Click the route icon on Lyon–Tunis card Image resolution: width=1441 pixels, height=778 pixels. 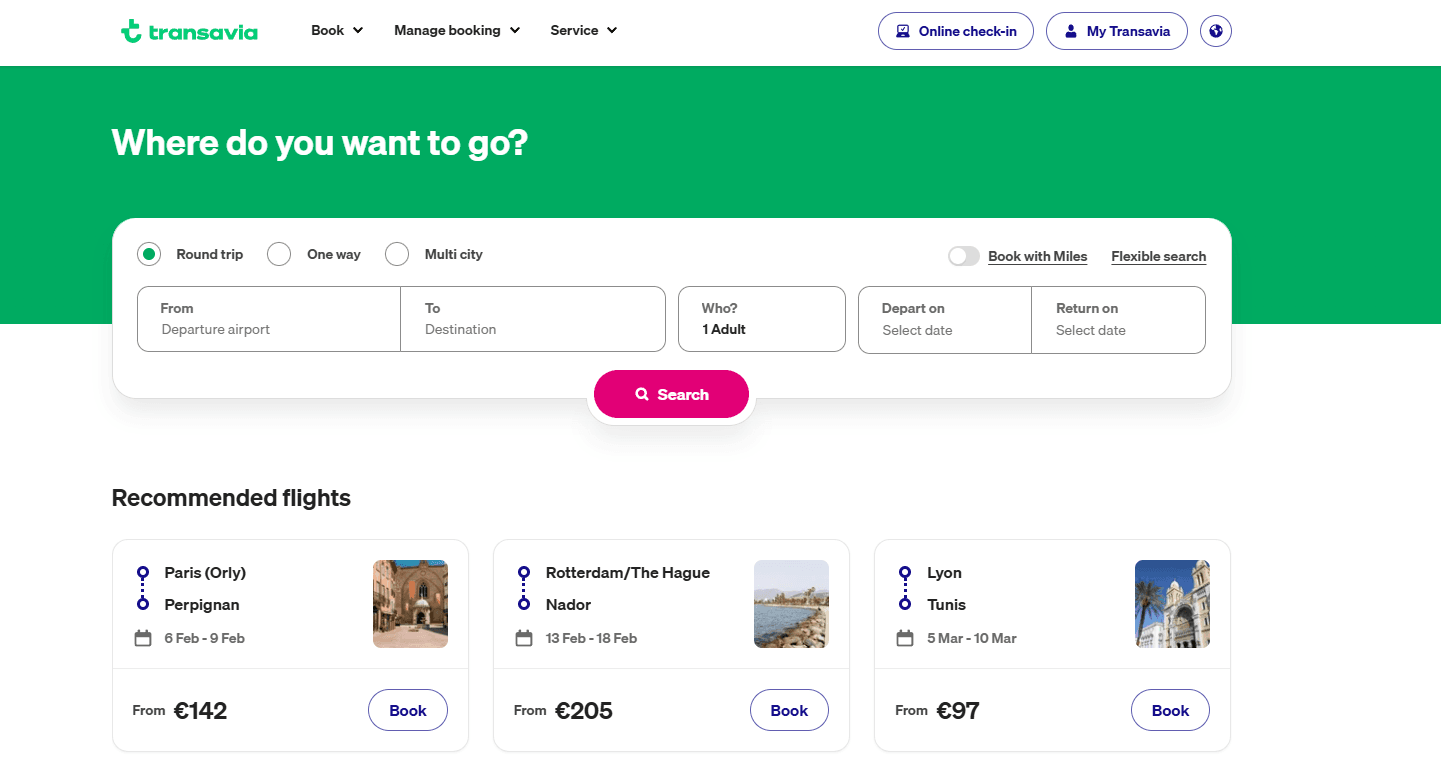(905, 588)
